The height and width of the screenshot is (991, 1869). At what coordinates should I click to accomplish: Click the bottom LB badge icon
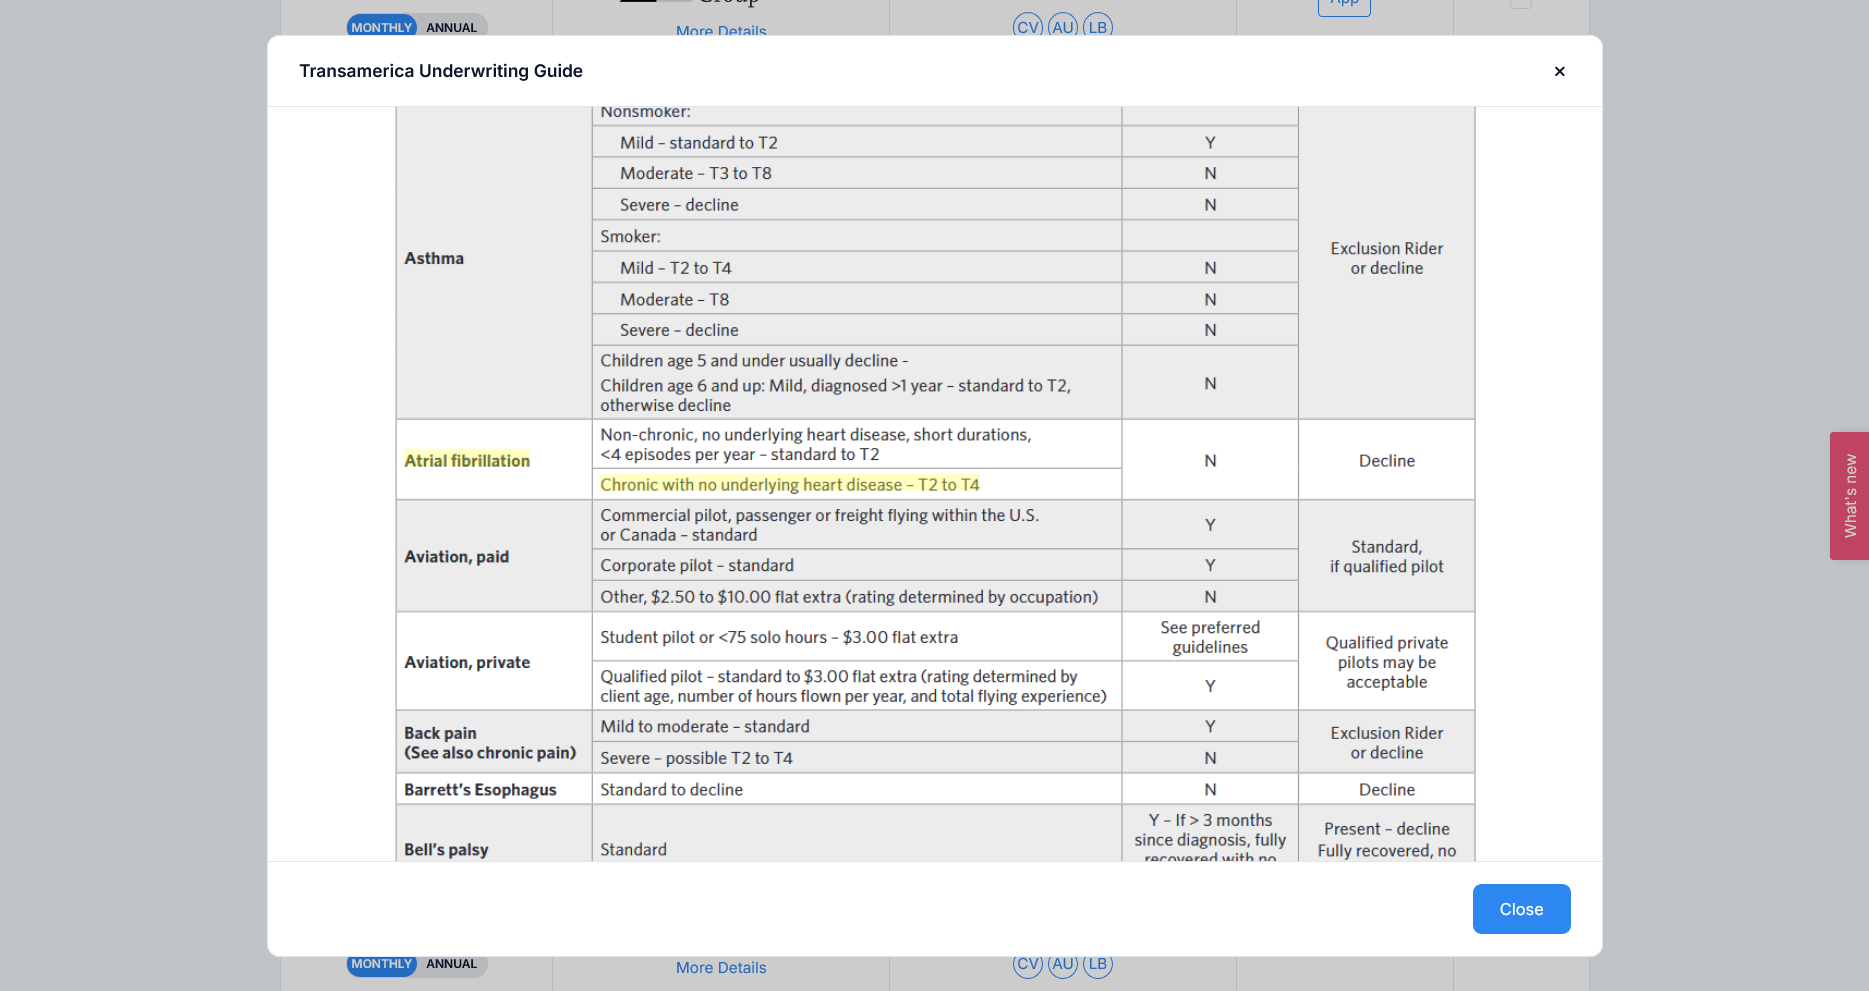pos(1098,964)
